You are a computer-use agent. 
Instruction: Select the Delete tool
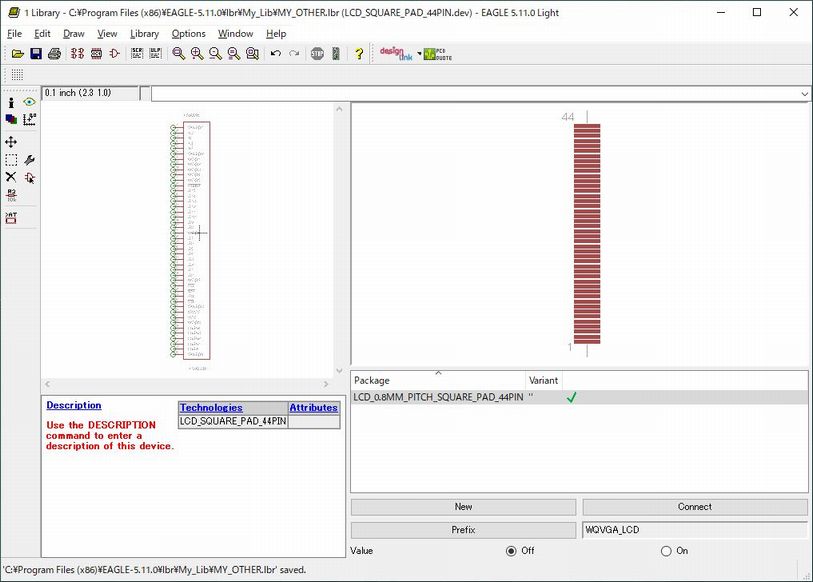click(x=11, y=178)
